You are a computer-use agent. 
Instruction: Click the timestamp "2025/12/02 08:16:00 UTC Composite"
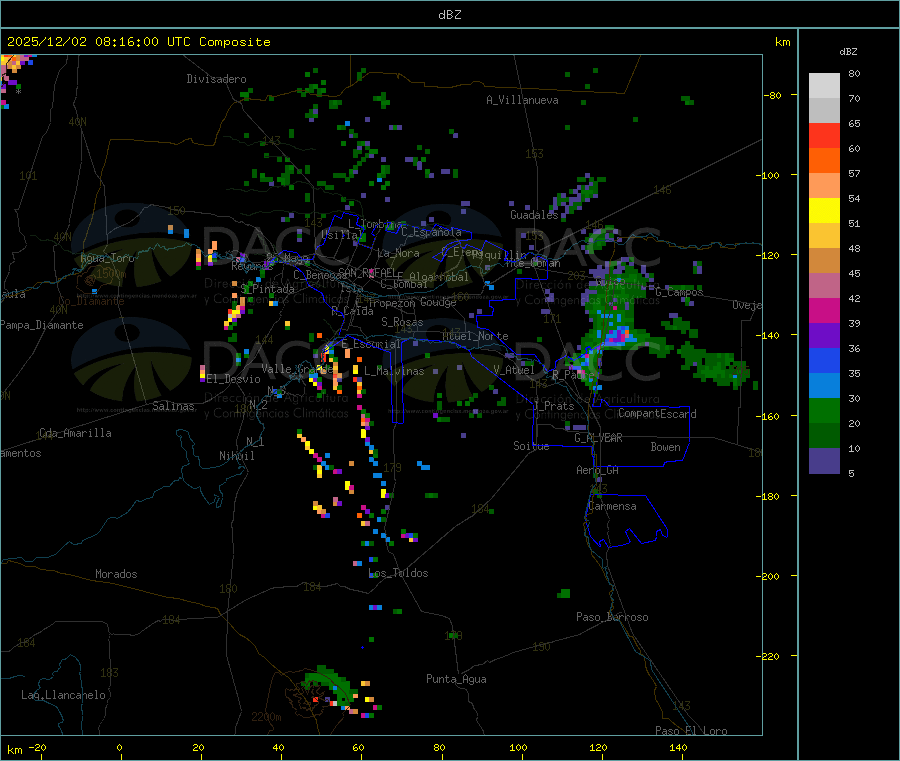coord(138,42)
